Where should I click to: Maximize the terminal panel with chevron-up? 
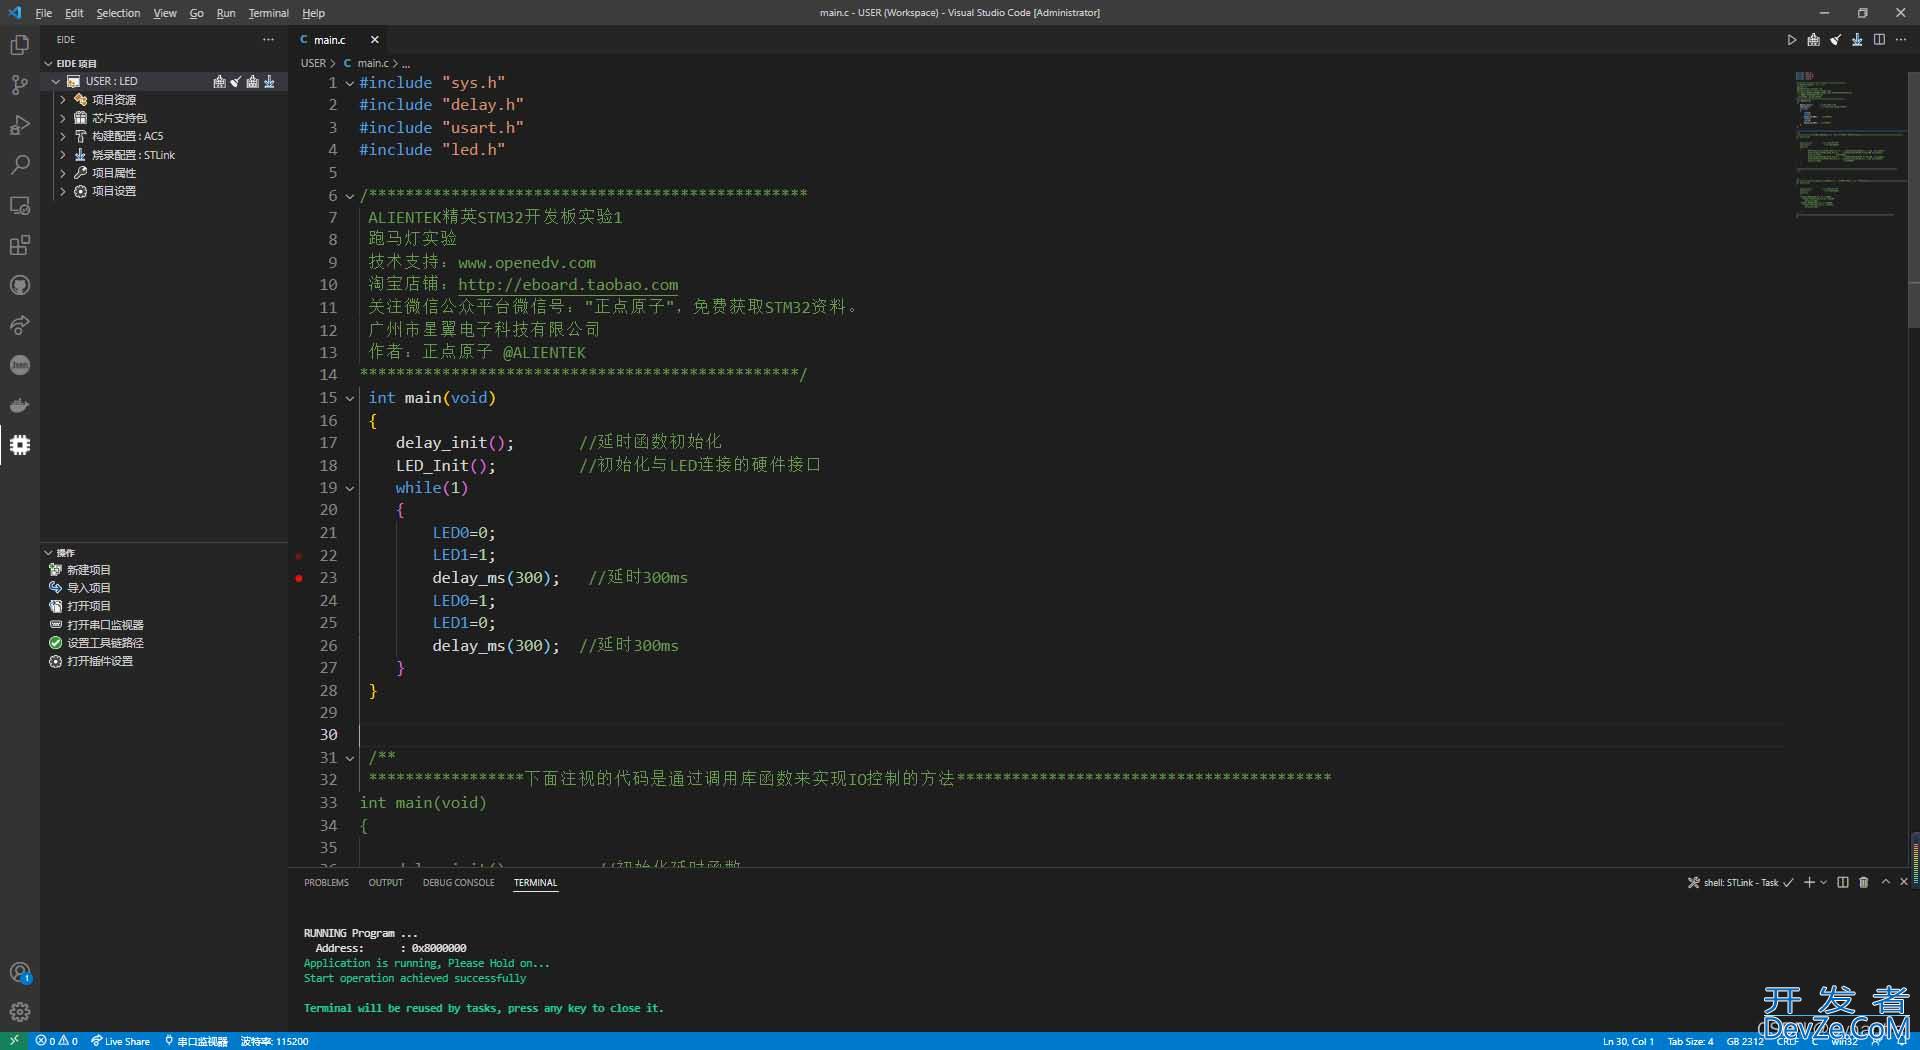click(x=1885, y=882)
